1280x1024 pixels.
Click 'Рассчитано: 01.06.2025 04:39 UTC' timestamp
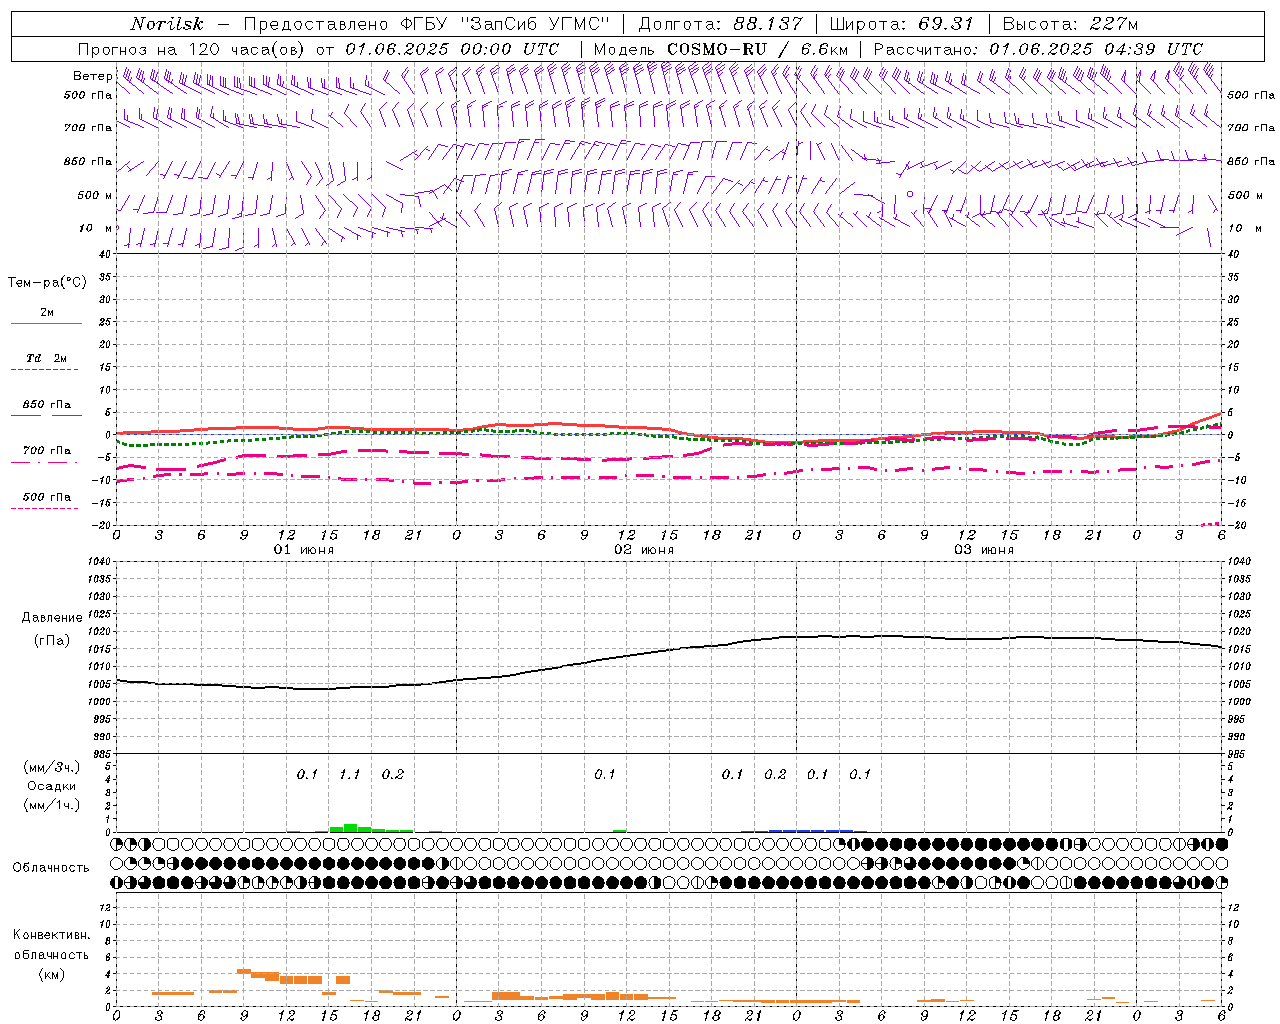[1038, 49]
